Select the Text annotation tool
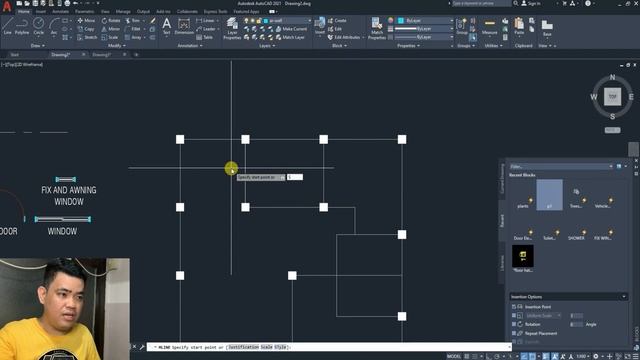The width and height of the screenshot is (640, 360). pyautogui.click(x=167, y=26)
